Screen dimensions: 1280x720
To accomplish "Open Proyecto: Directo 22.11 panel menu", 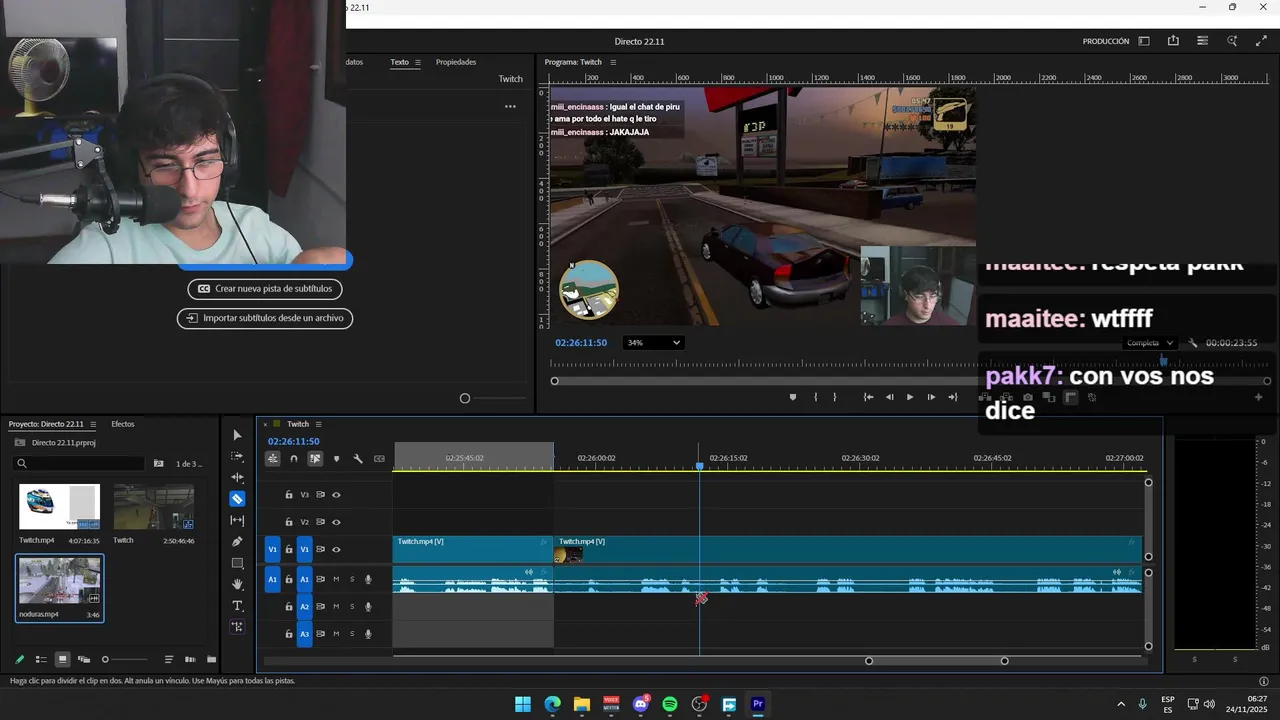I will (x=93, y=424).
